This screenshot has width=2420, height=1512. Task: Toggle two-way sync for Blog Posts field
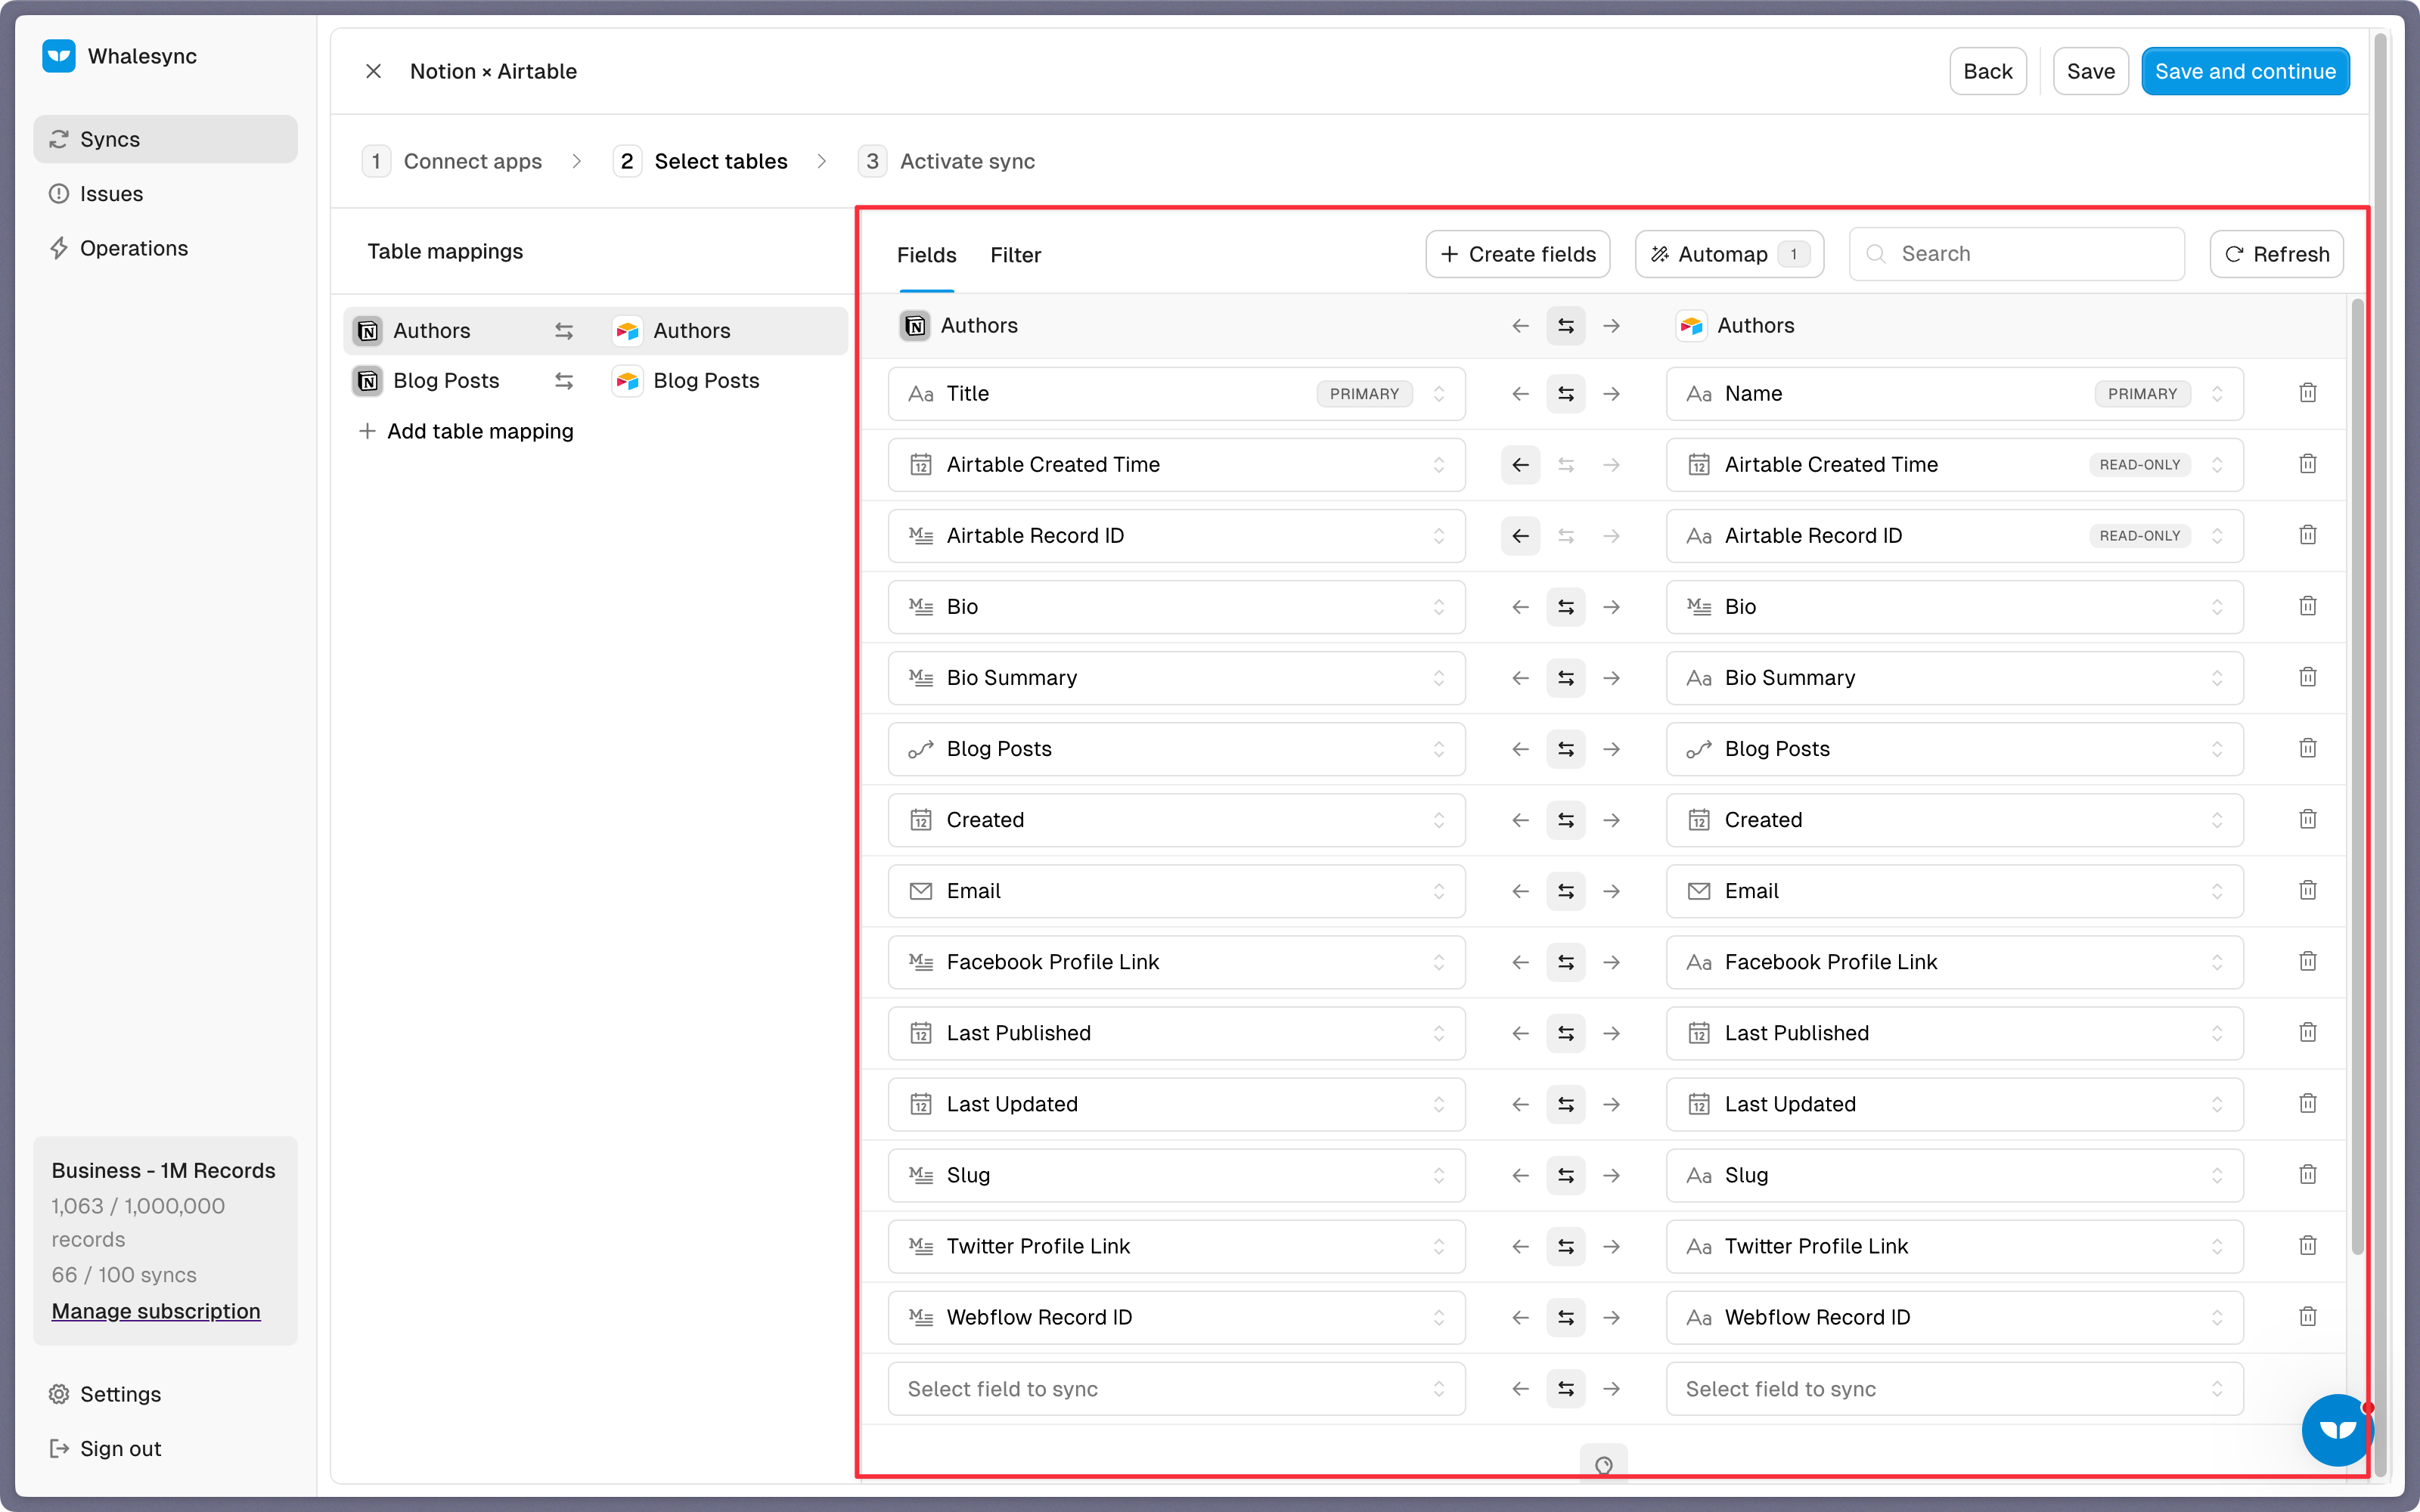1566,749
